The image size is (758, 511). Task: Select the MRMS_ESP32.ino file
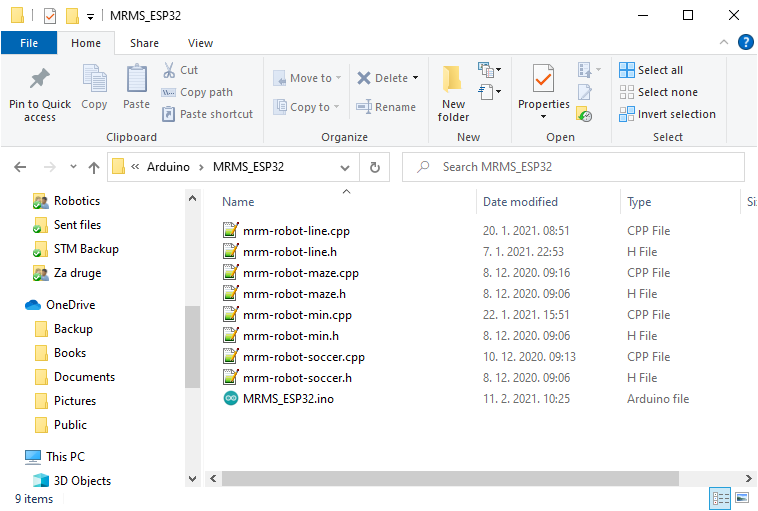pyautogui.click(x=293, y=399)
